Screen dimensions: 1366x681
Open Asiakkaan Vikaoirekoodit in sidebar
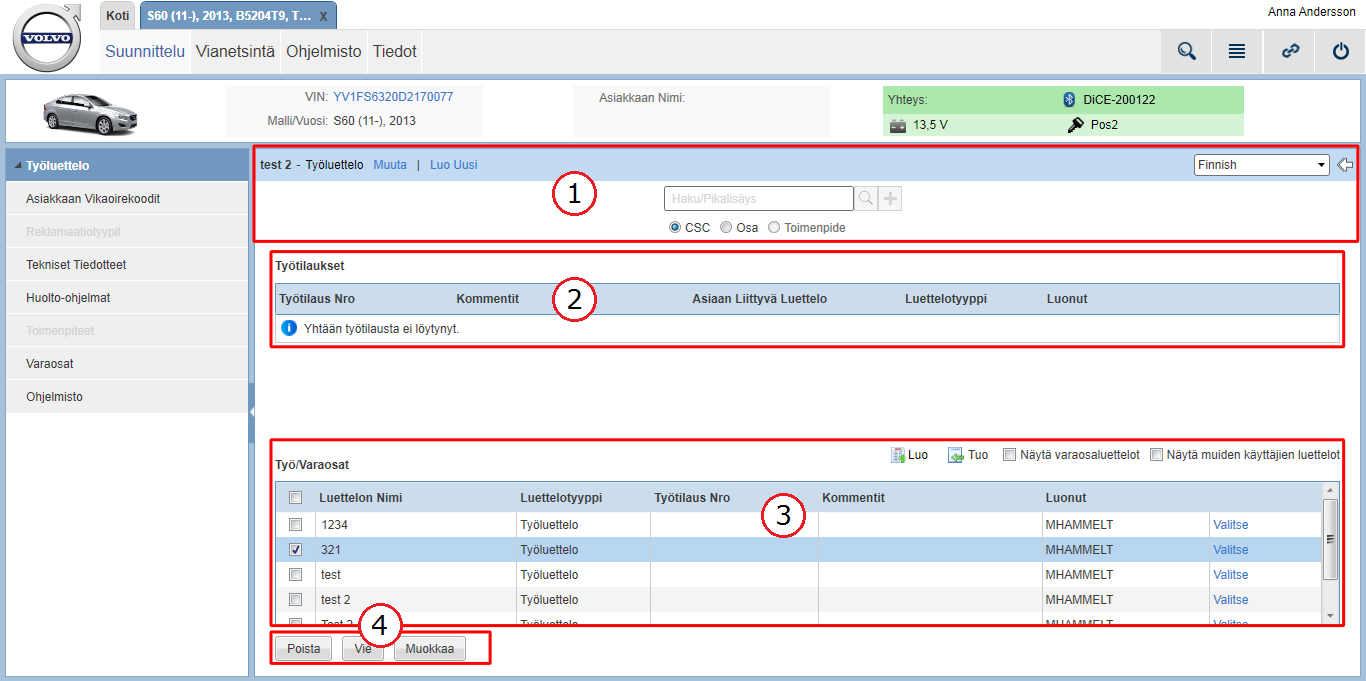coord(127,199)
